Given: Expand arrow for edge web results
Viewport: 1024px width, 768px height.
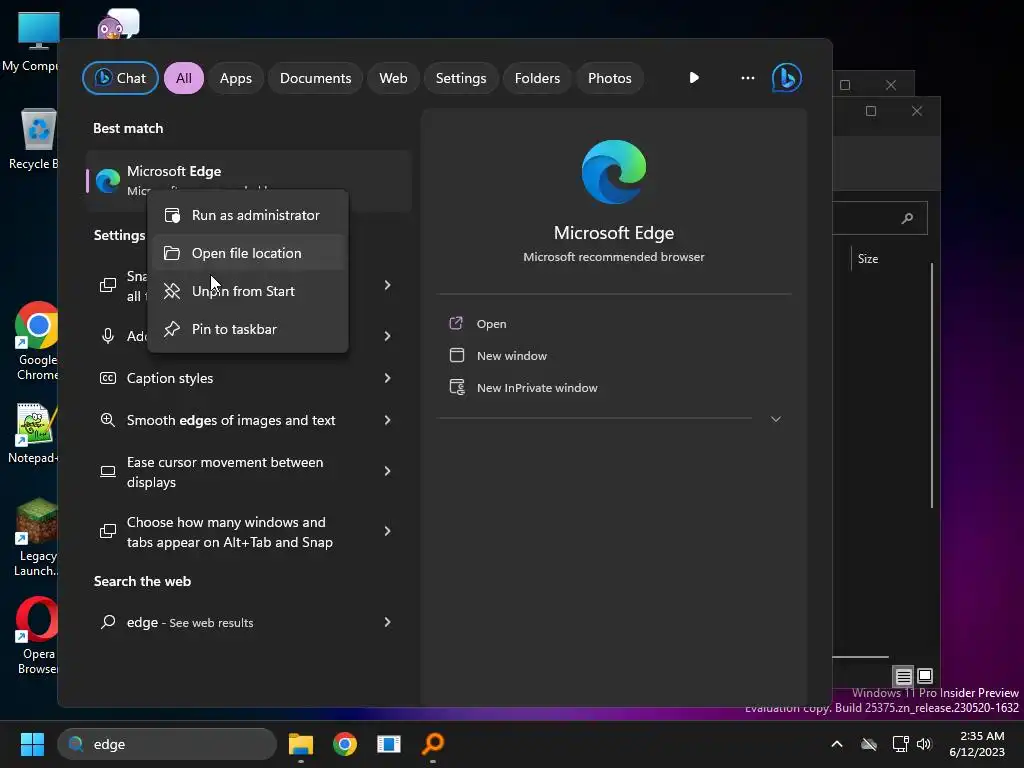Looking at the screenshot, I should point(387,622).
